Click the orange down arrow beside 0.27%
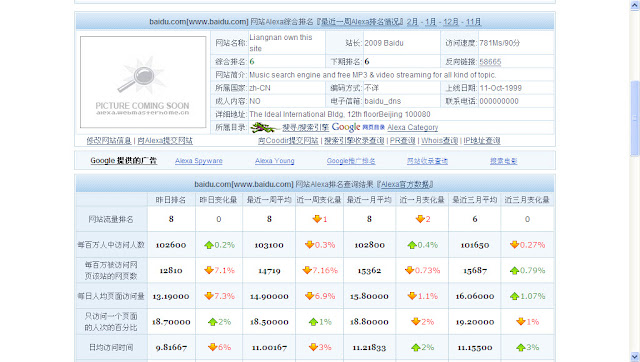The height and width of the screenshot is (362, 640). (x=514, y=244)
